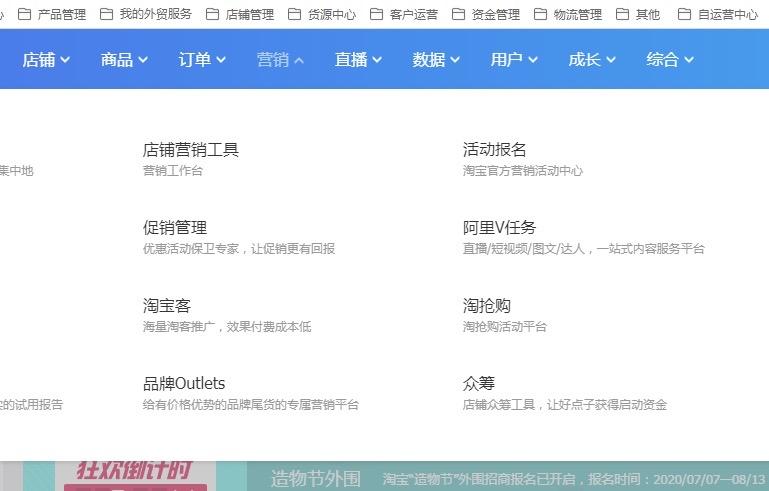Open the 综合 menu
Viewport: 769px width, 491px height.
tap(670, 60)
